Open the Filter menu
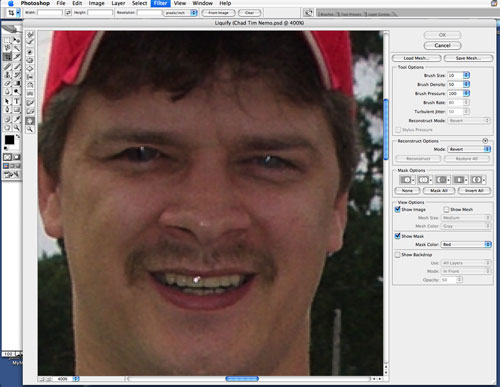The image size is (500, 387). 160,3
